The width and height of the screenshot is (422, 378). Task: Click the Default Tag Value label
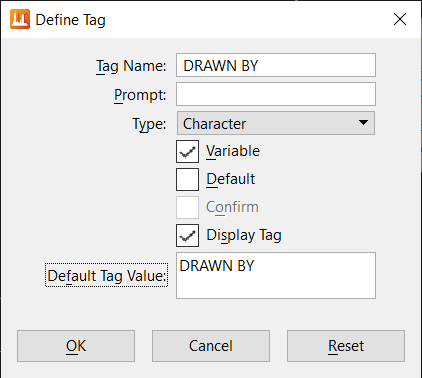(x=107, y=275)
